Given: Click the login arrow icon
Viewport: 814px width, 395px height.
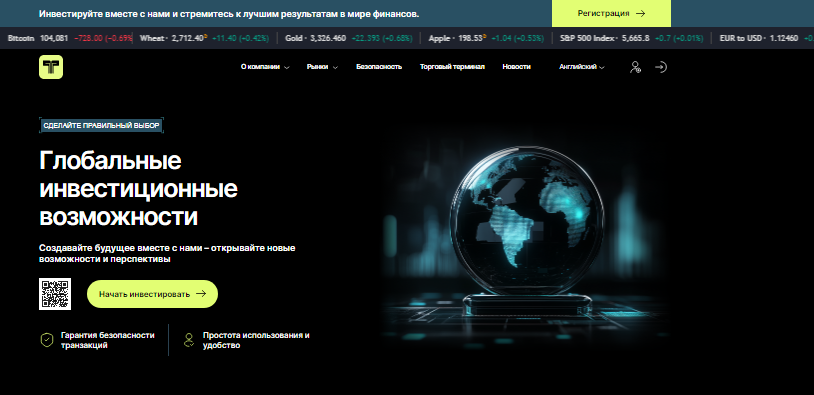Looking at the screenshot, I should pos(660,67).
